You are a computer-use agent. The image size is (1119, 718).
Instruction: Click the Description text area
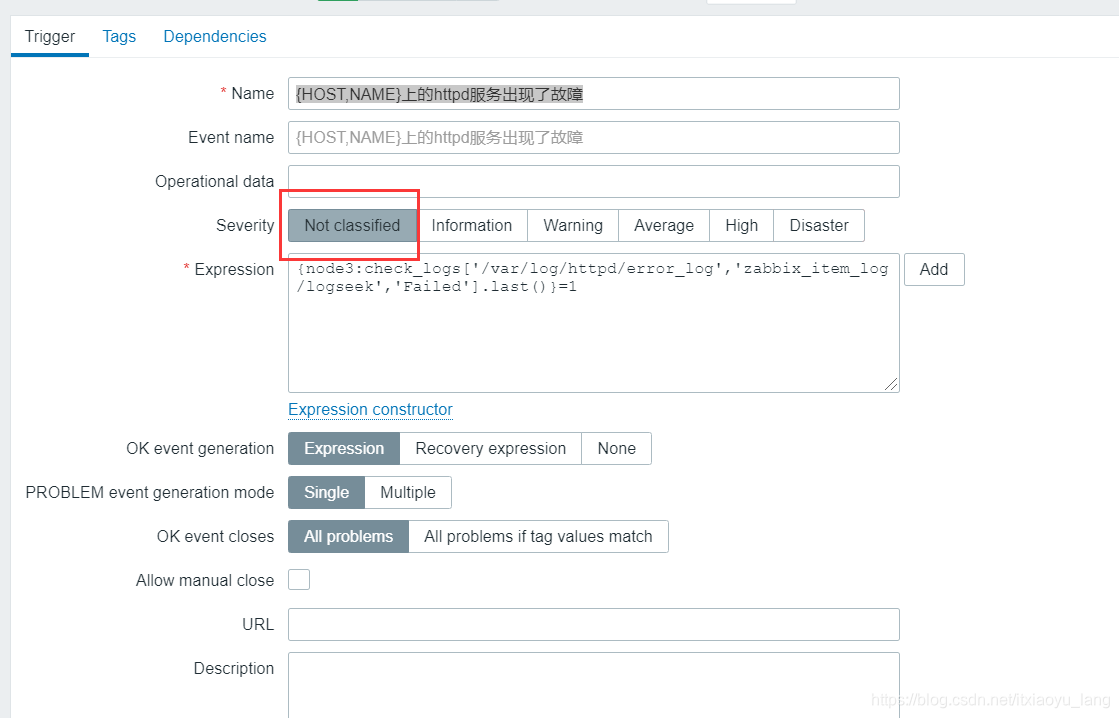point(593,685)
